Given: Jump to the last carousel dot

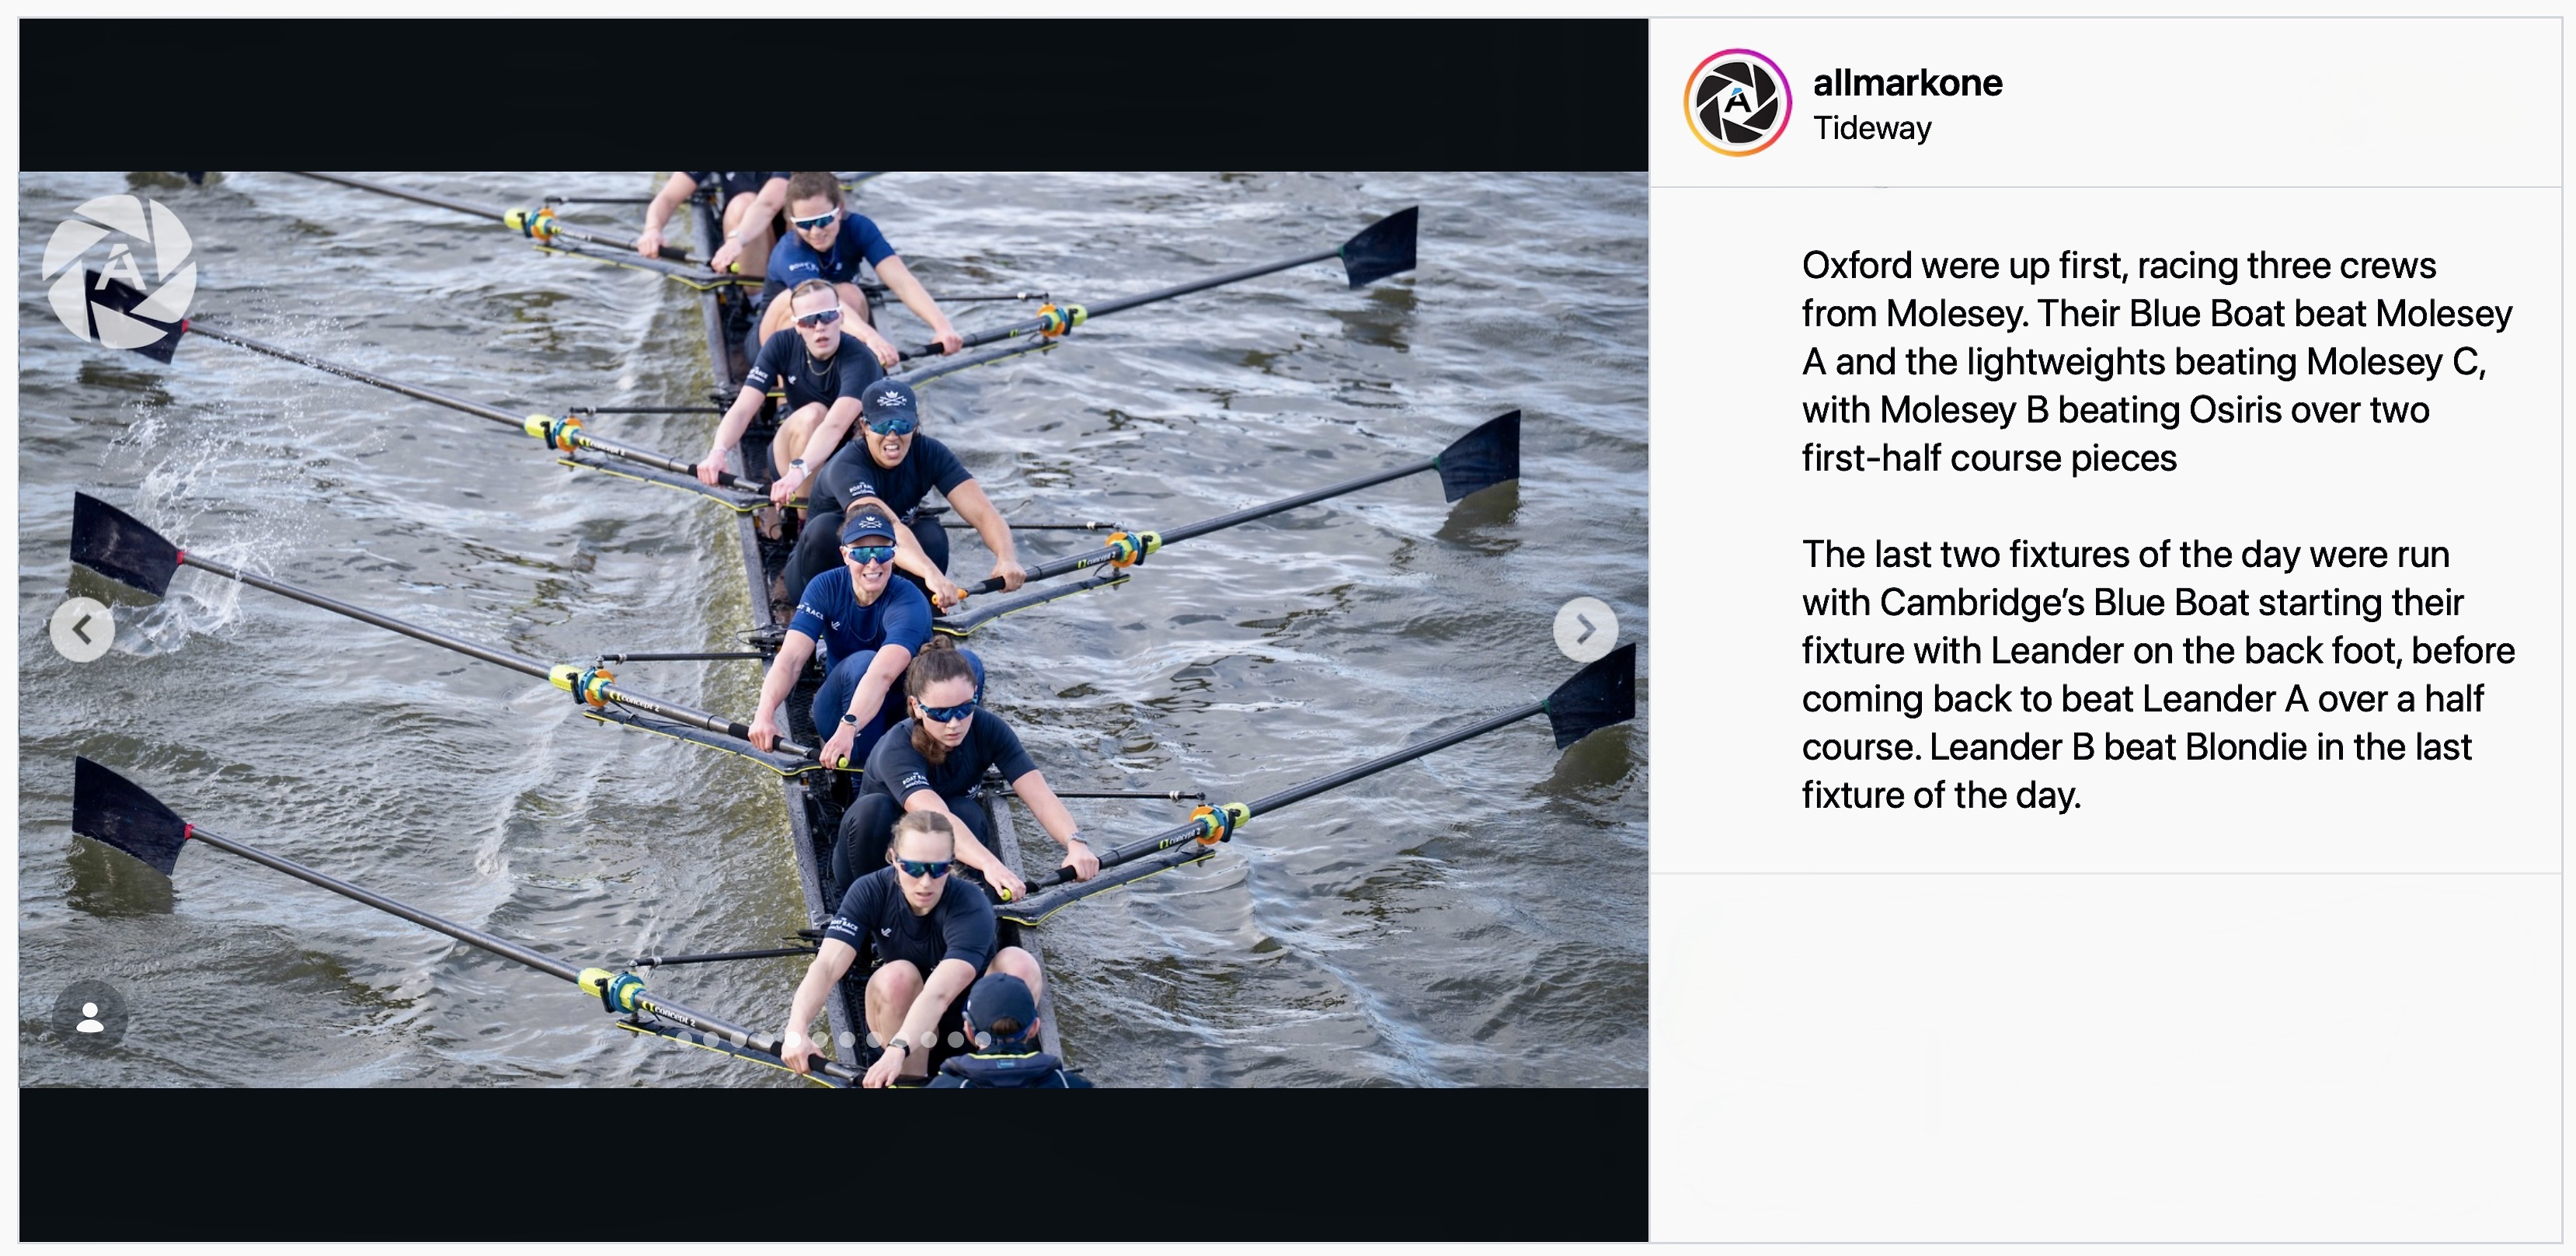Looking at the screenshot, I should tap(984, 1040).
